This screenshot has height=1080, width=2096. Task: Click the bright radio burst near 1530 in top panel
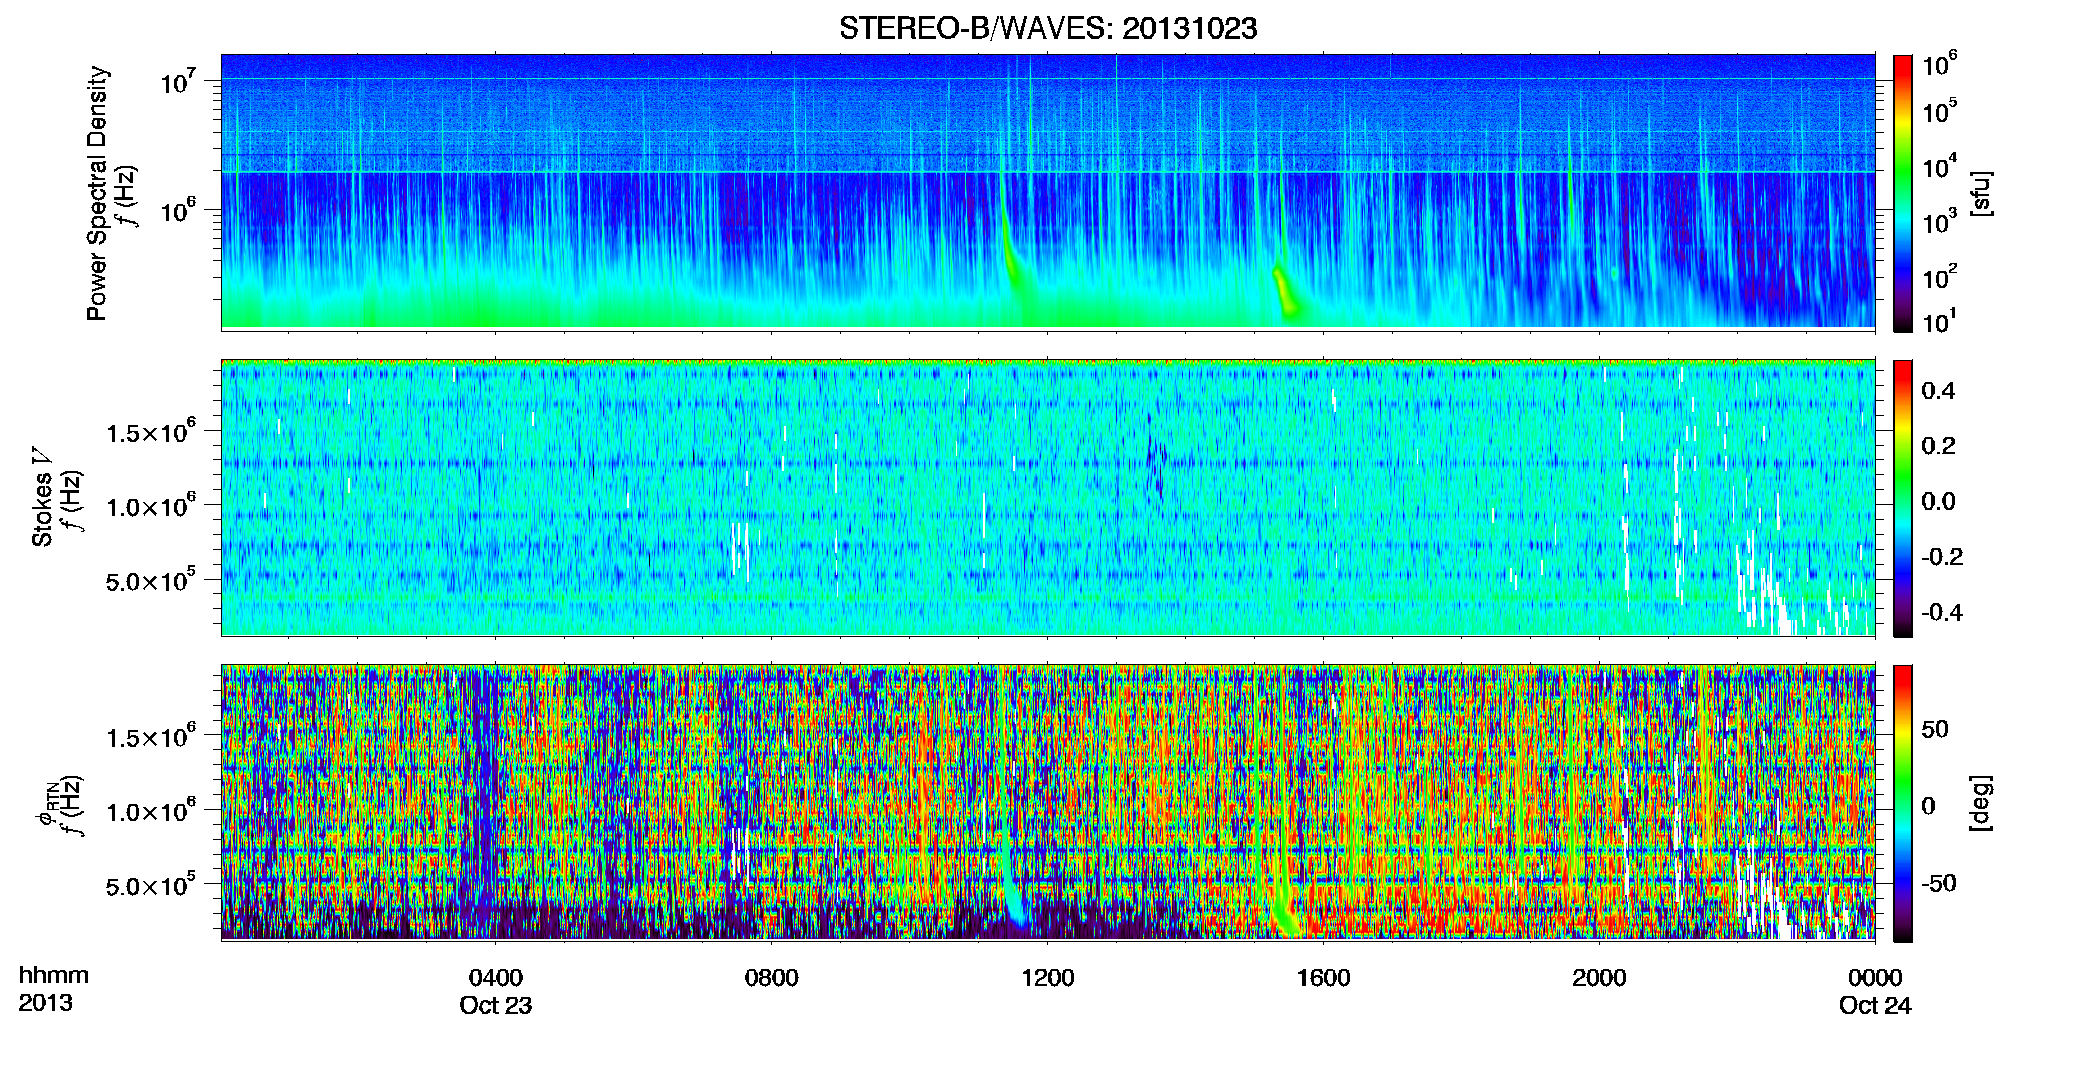click(1285, 293)
